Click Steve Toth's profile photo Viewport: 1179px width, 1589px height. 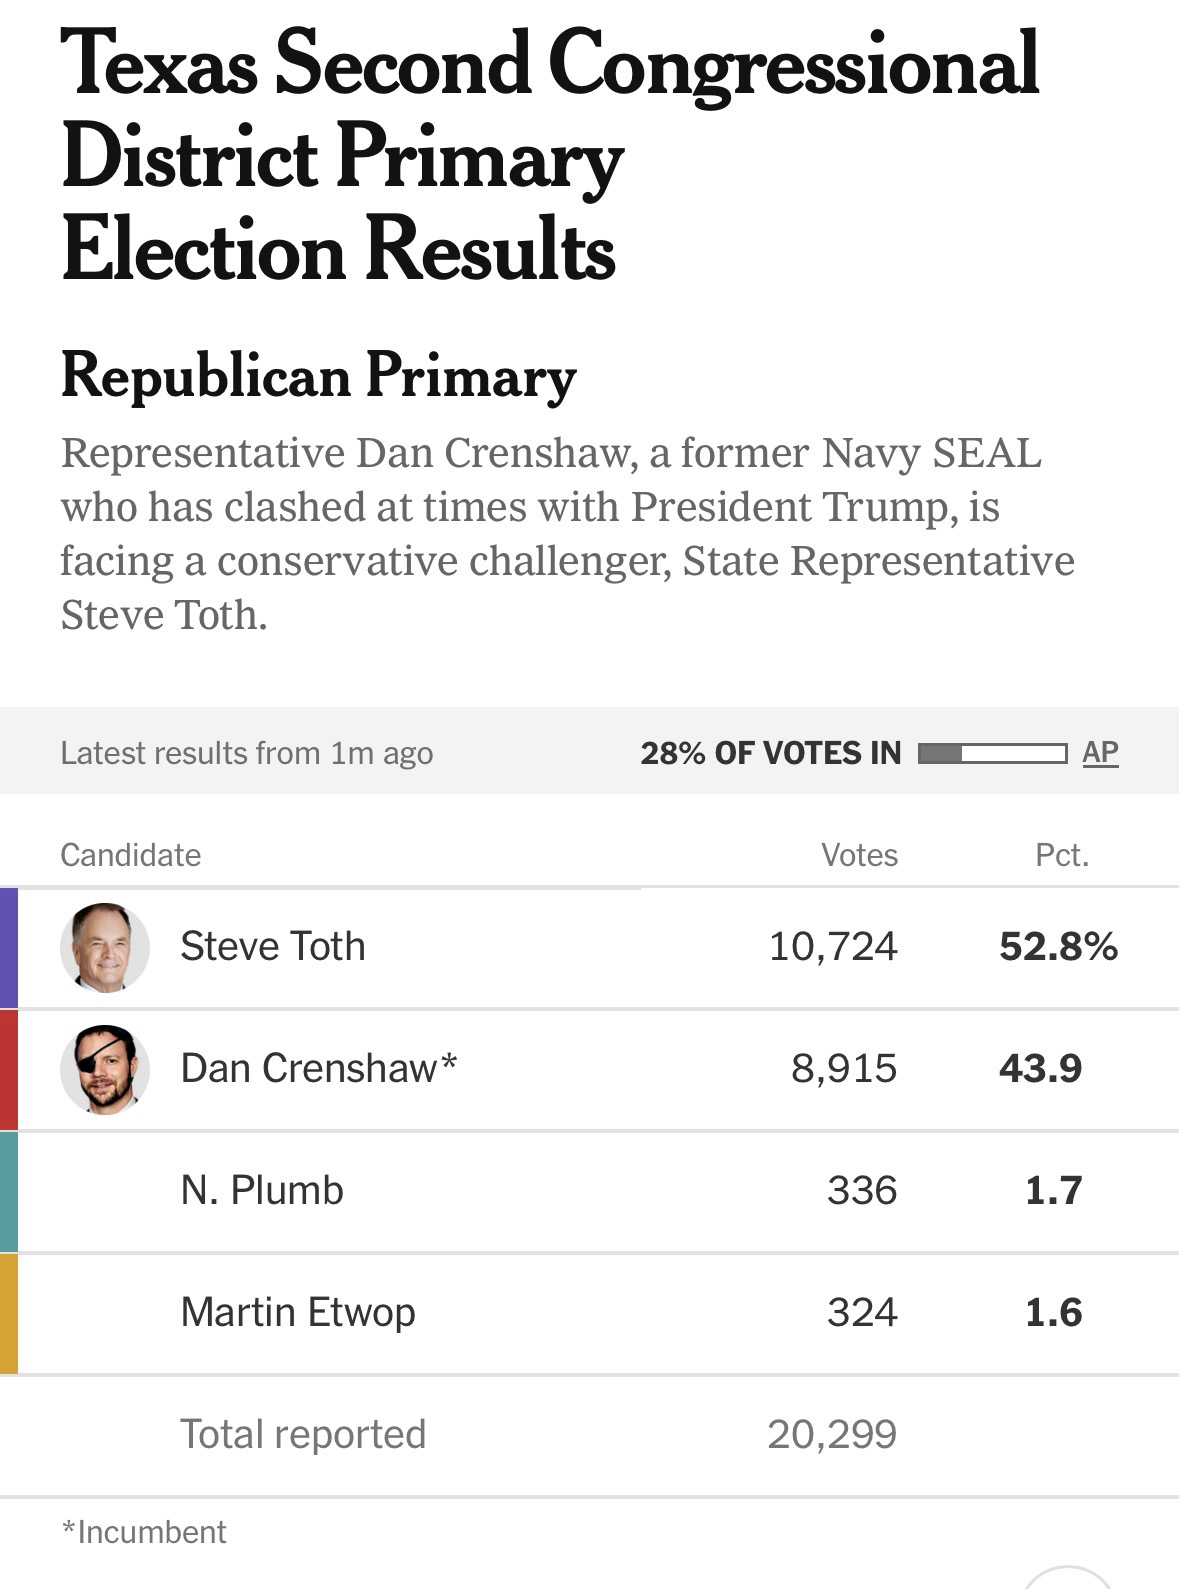tap(105, 947)
